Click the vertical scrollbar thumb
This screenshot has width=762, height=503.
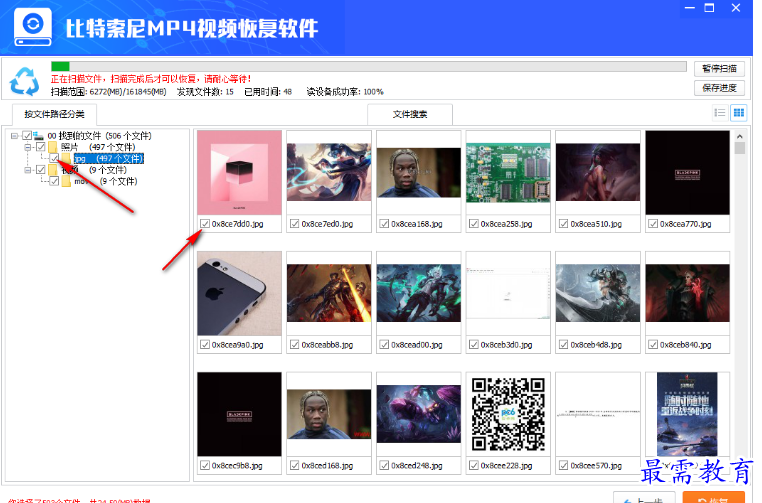pos(740,148)
